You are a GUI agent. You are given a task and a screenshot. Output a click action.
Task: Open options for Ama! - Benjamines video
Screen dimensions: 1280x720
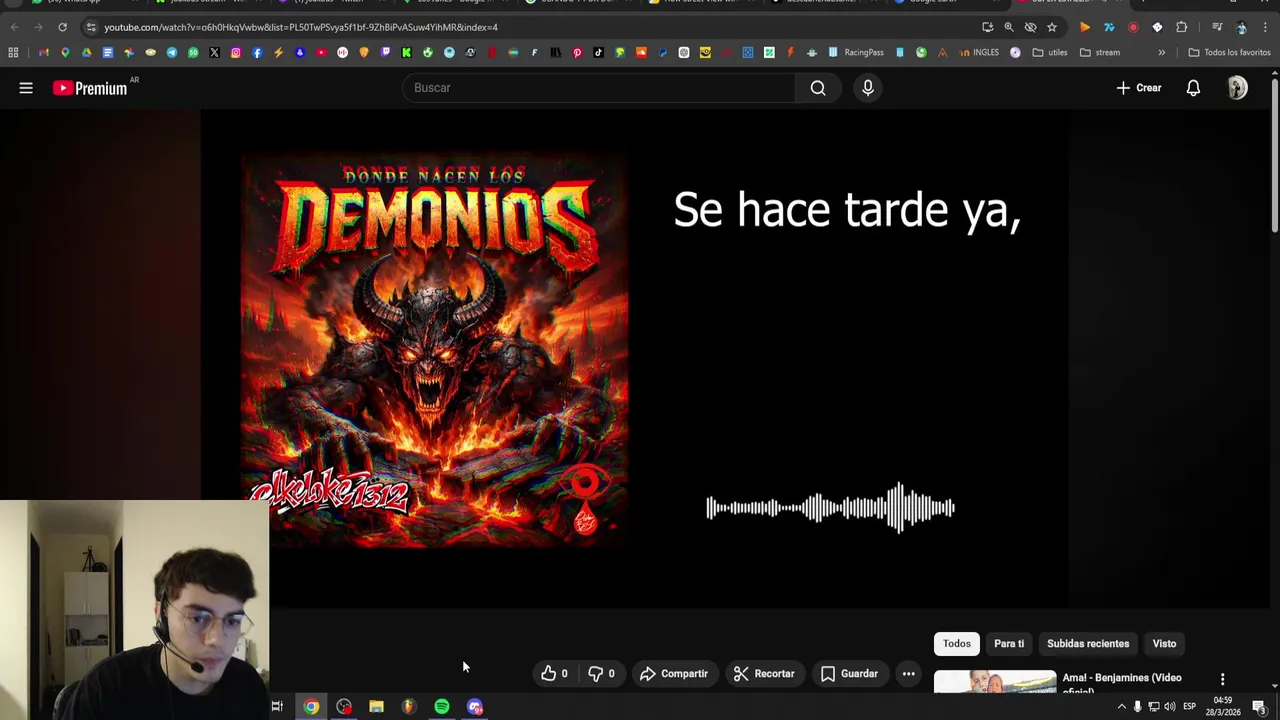click(1222, 679)
